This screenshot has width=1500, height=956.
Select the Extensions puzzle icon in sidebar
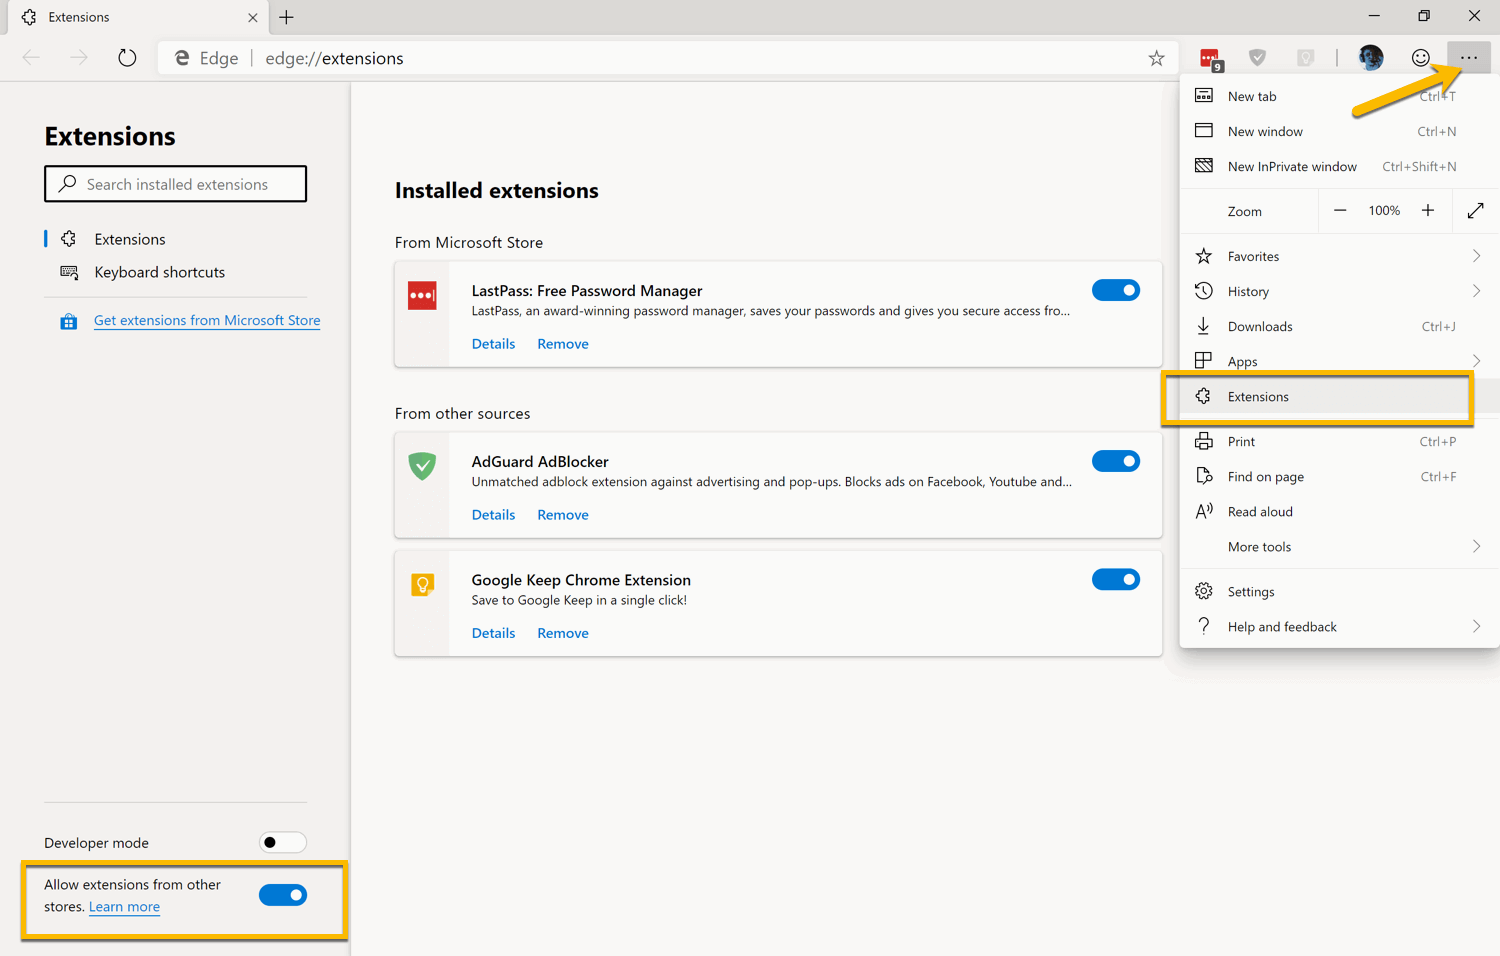pyautogui.click(x=68, y=239)
